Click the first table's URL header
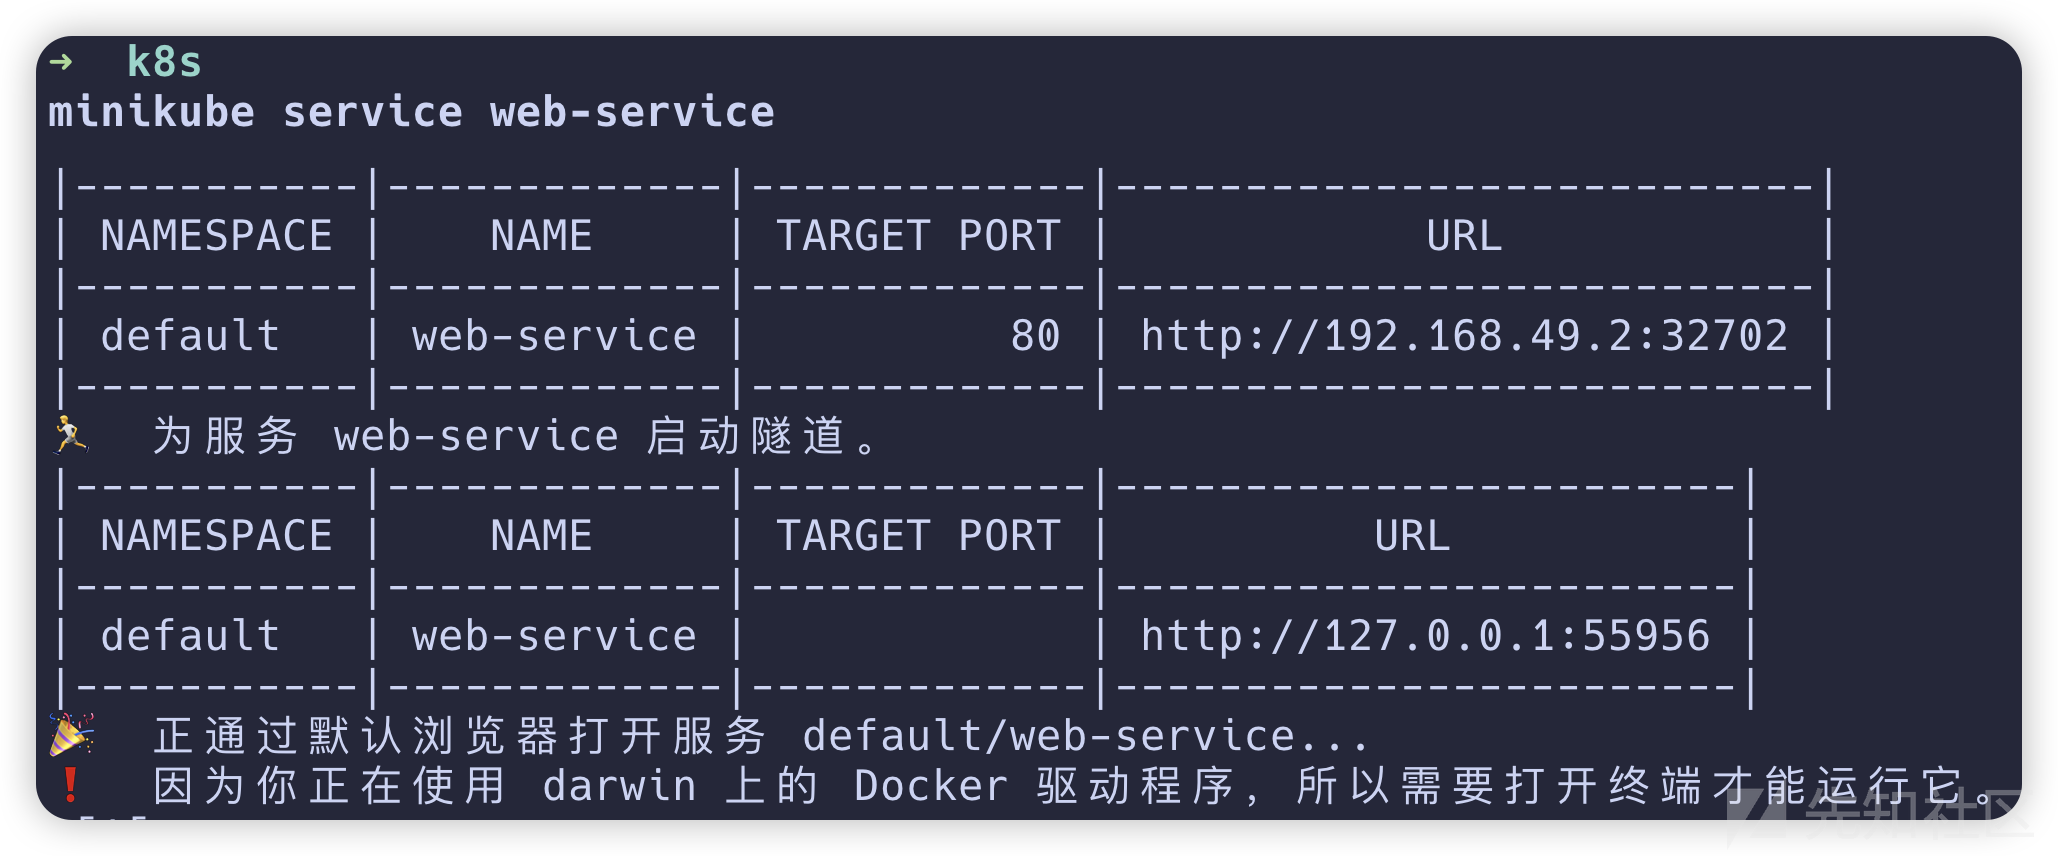The height and width of the screenshot is (856, 2058). click(1464, 236)
